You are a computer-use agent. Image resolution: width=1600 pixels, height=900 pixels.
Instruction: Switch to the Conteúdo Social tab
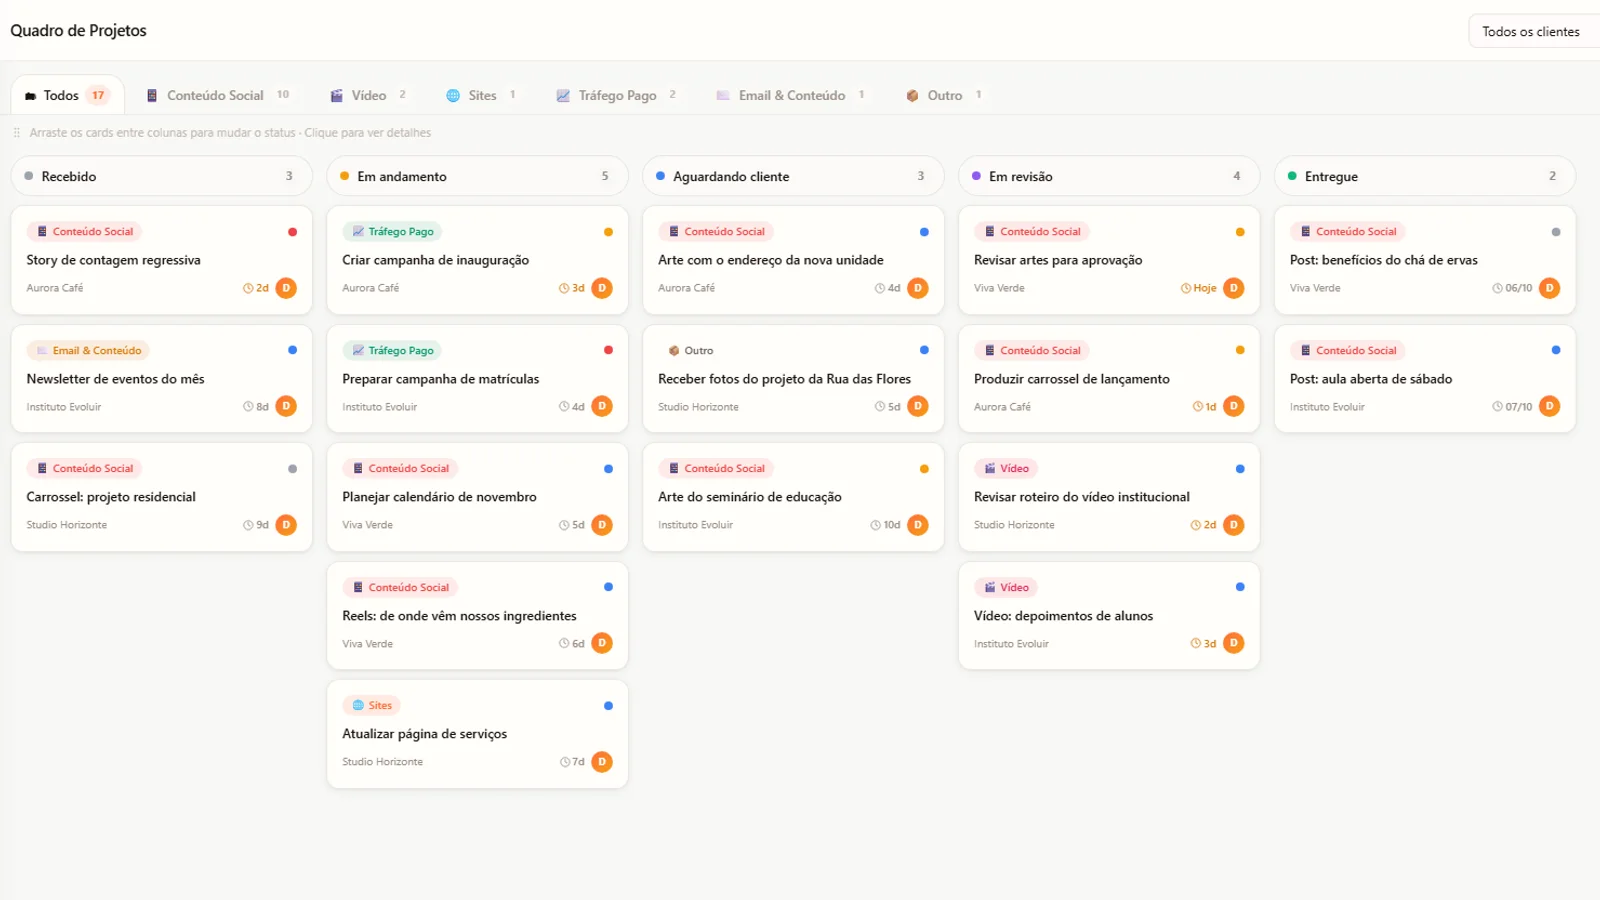pyautogui.click(x=218, y=95)
